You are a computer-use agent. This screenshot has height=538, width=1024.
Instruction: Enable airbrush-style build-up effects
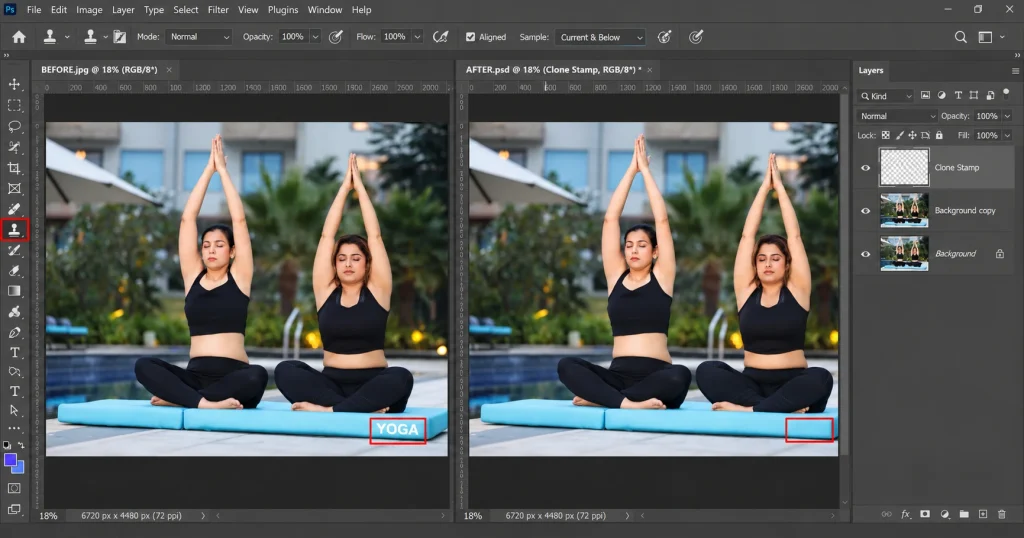[441, 37]
